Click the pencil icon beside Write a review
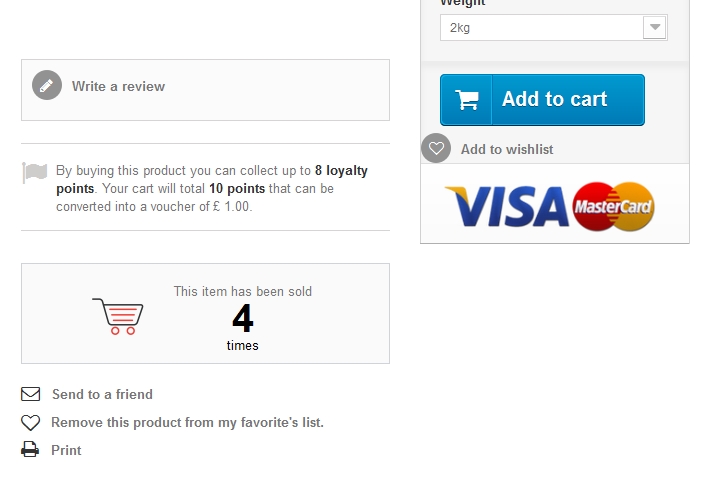This screenshot has width=715, height=479. 47,85
